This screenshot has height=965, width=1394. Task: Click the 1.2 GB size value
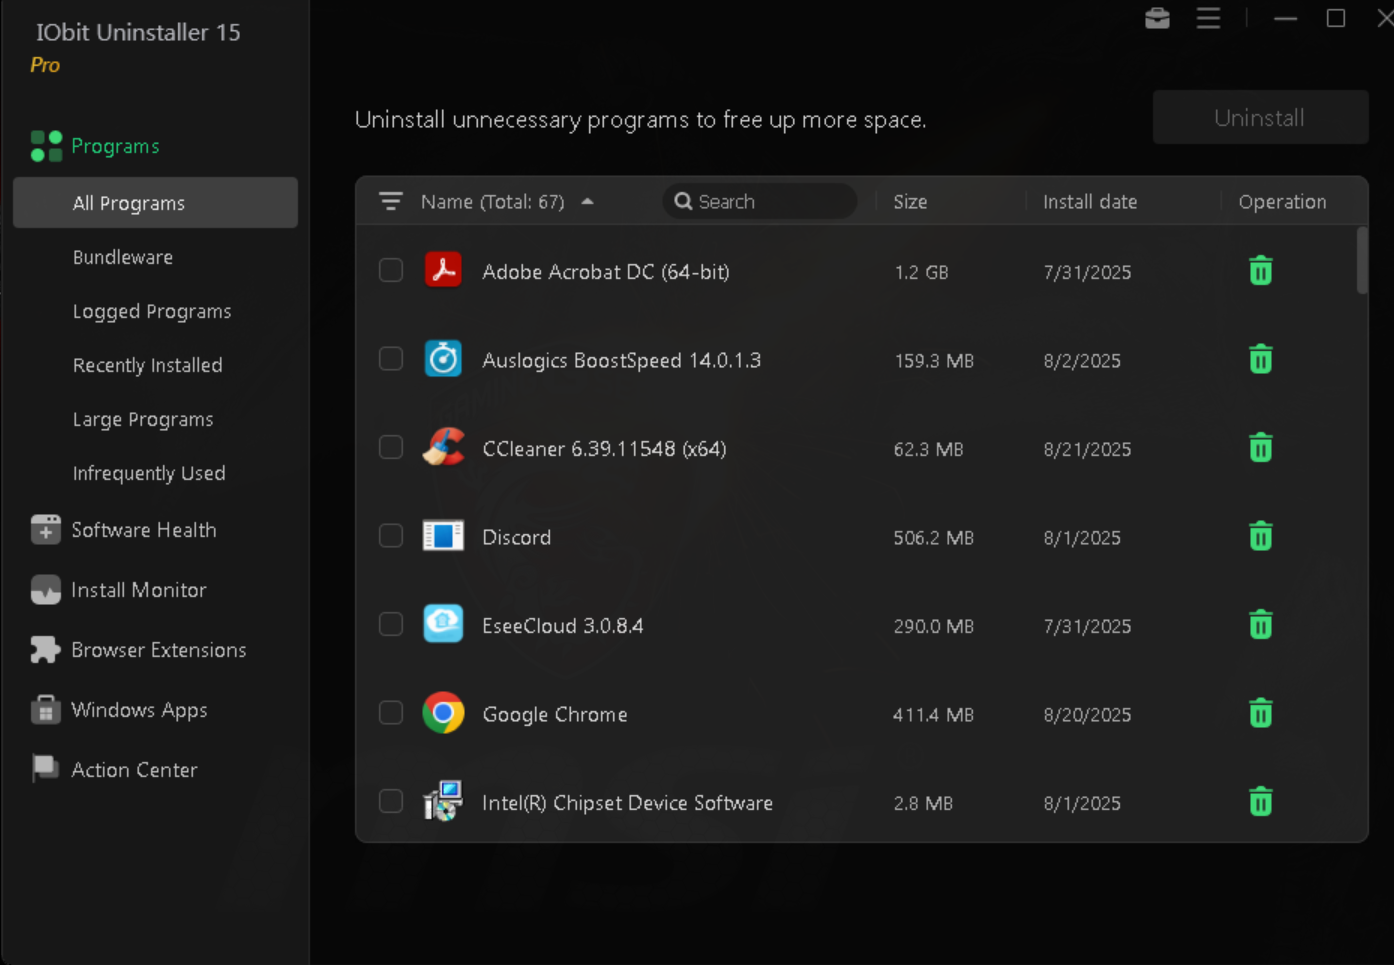[921, 272]
